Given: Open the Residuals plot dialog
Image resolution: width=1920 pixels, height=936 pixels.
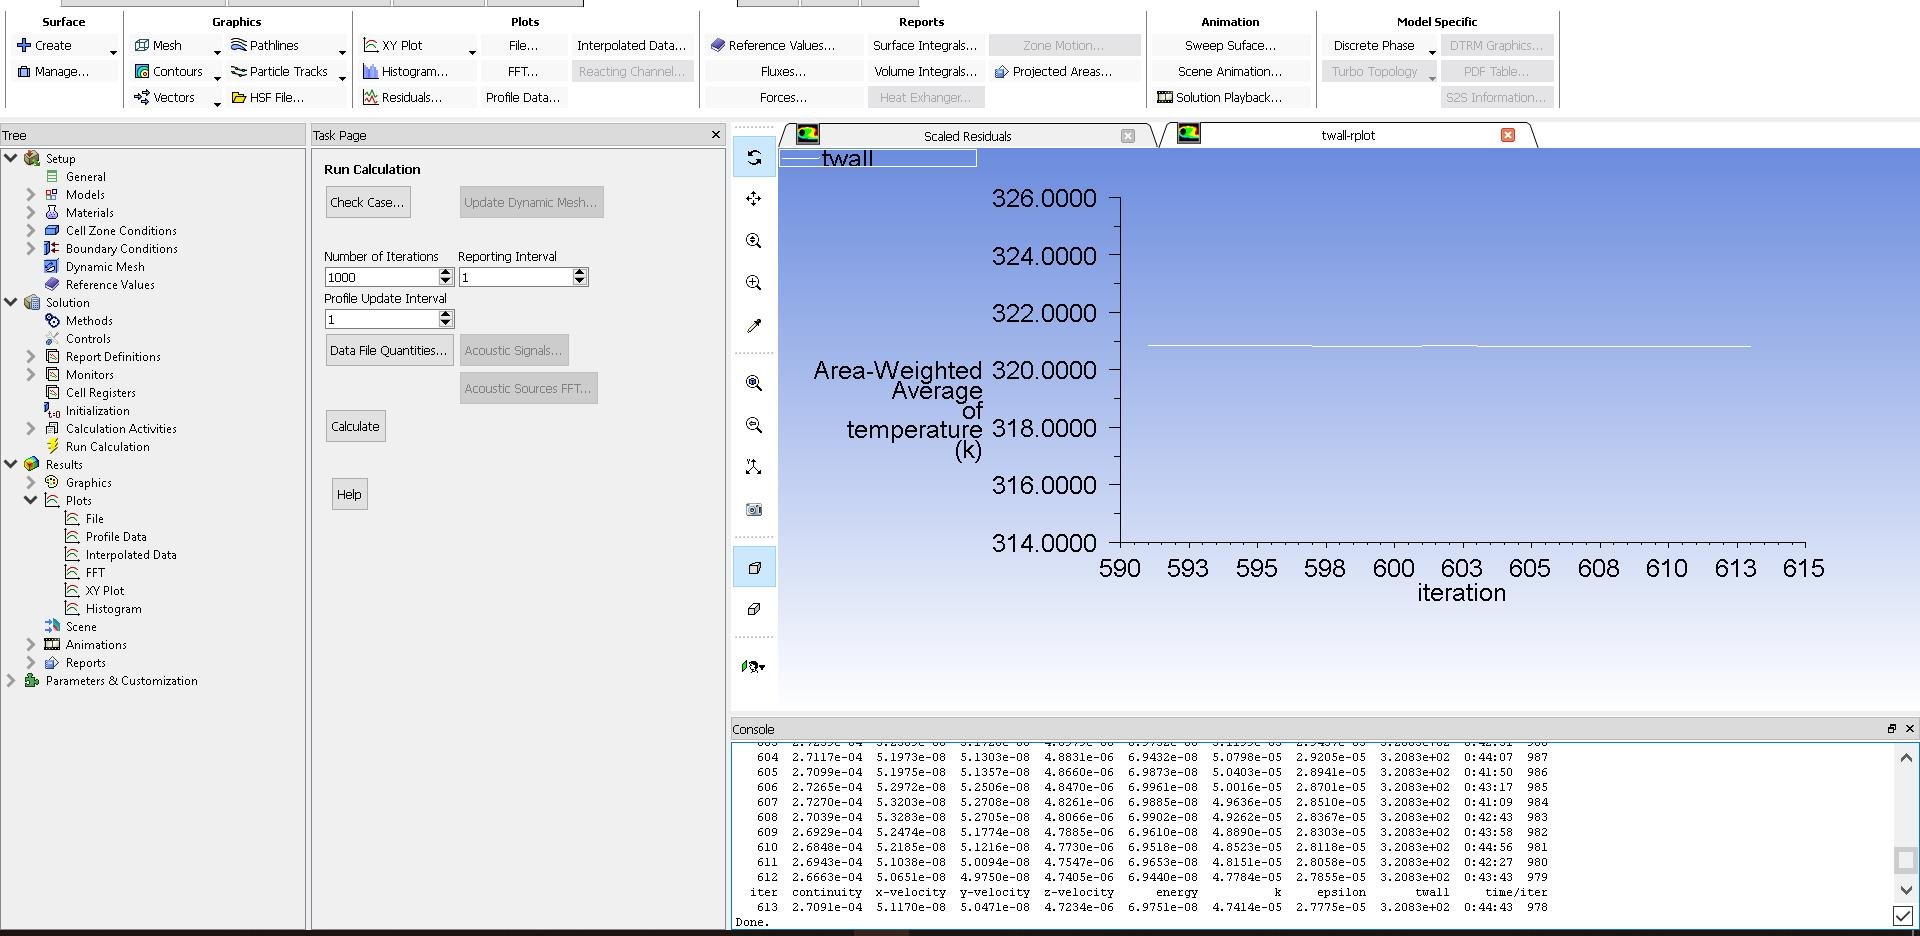Looking at the screenshot, I should [x=402, y=97].
